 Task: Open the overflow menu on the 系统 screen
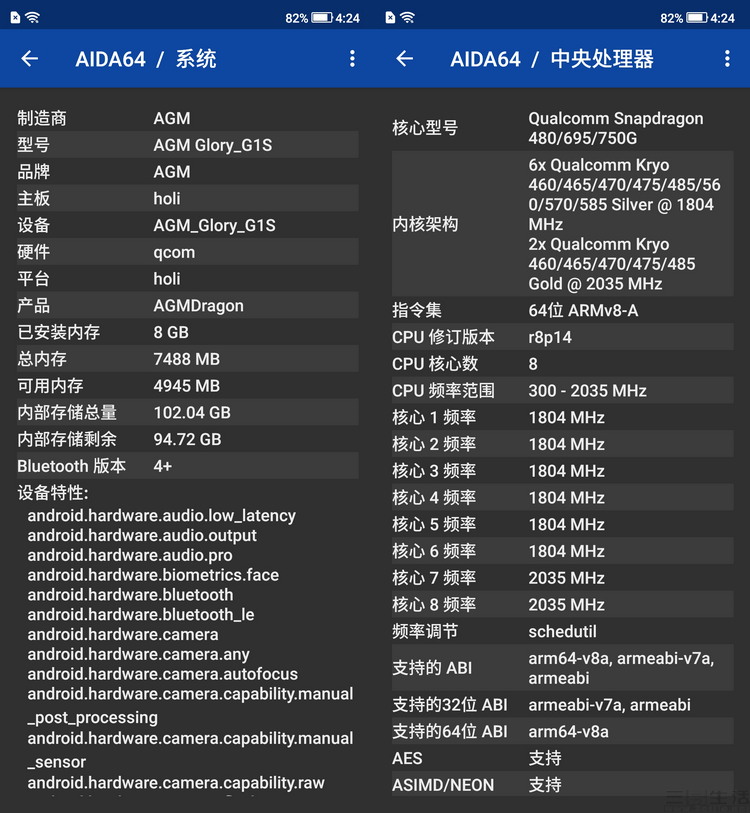[353, 59]
